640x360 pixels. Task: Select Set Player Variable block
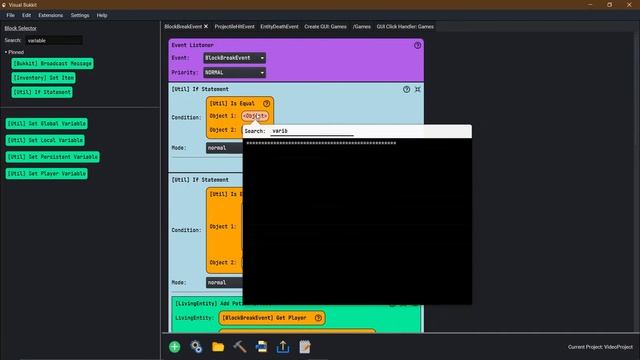pyautogui.click(x=47, y=173)
